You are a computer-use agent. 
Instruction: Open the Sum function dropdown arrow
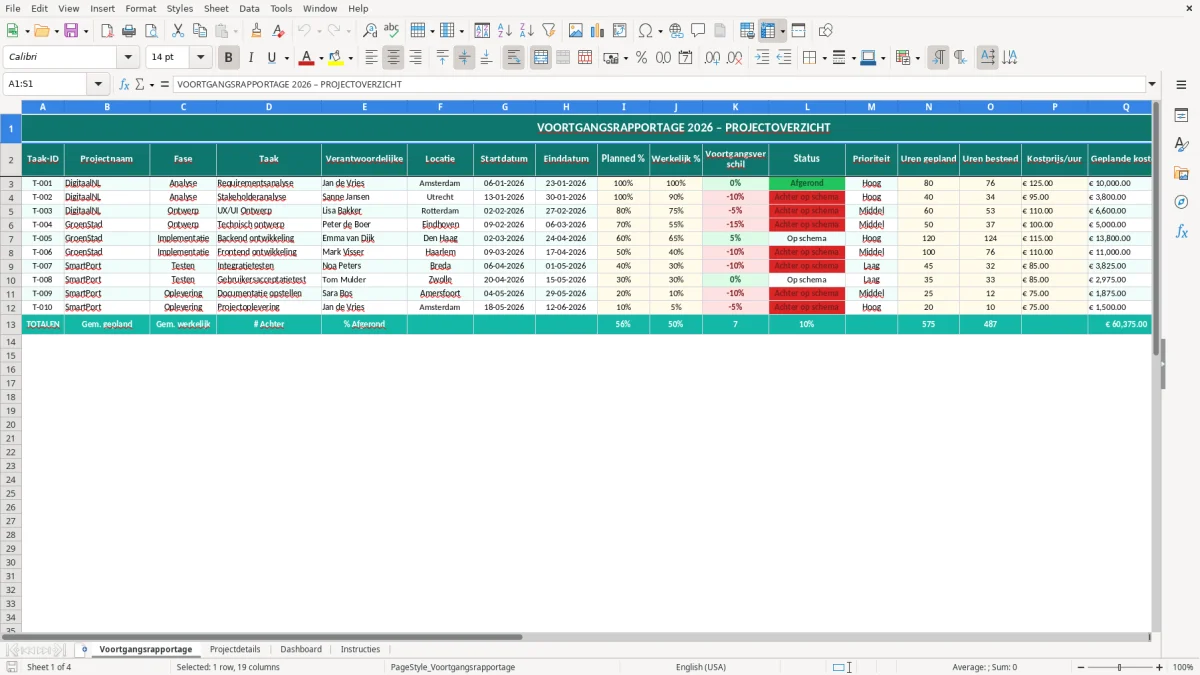pos(152,84)
